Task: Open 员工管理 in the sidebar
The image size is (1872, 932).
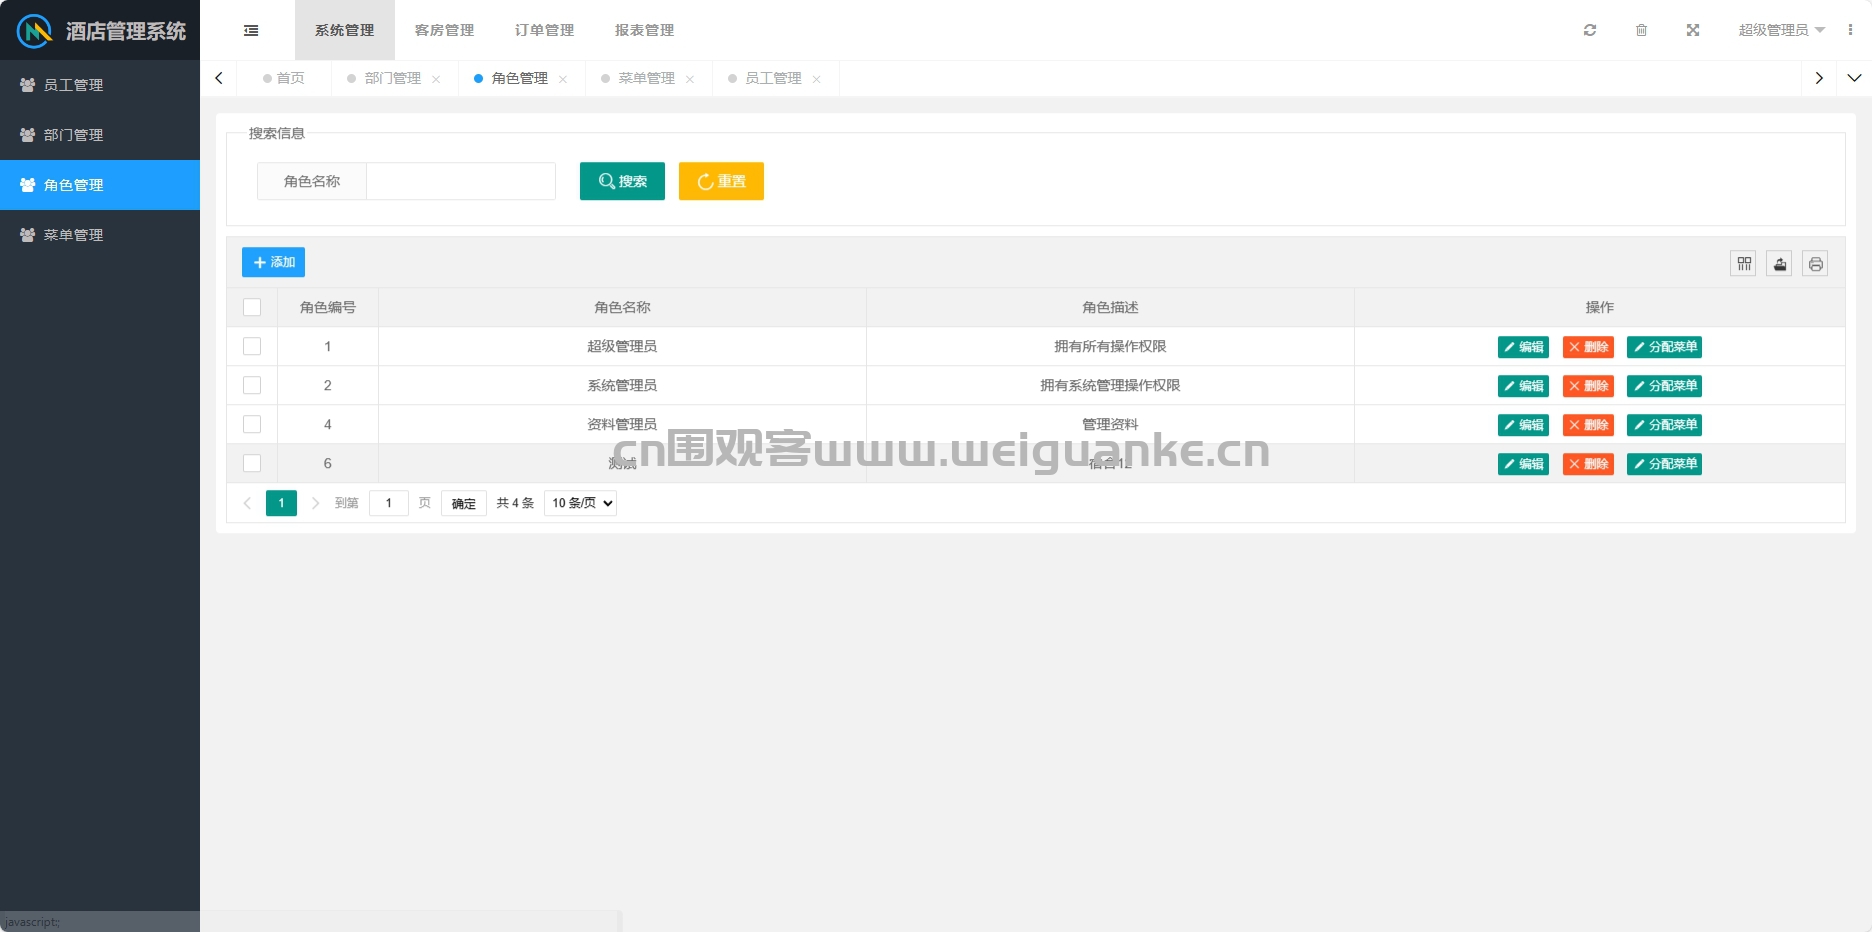Action: [x=100, y=85]
